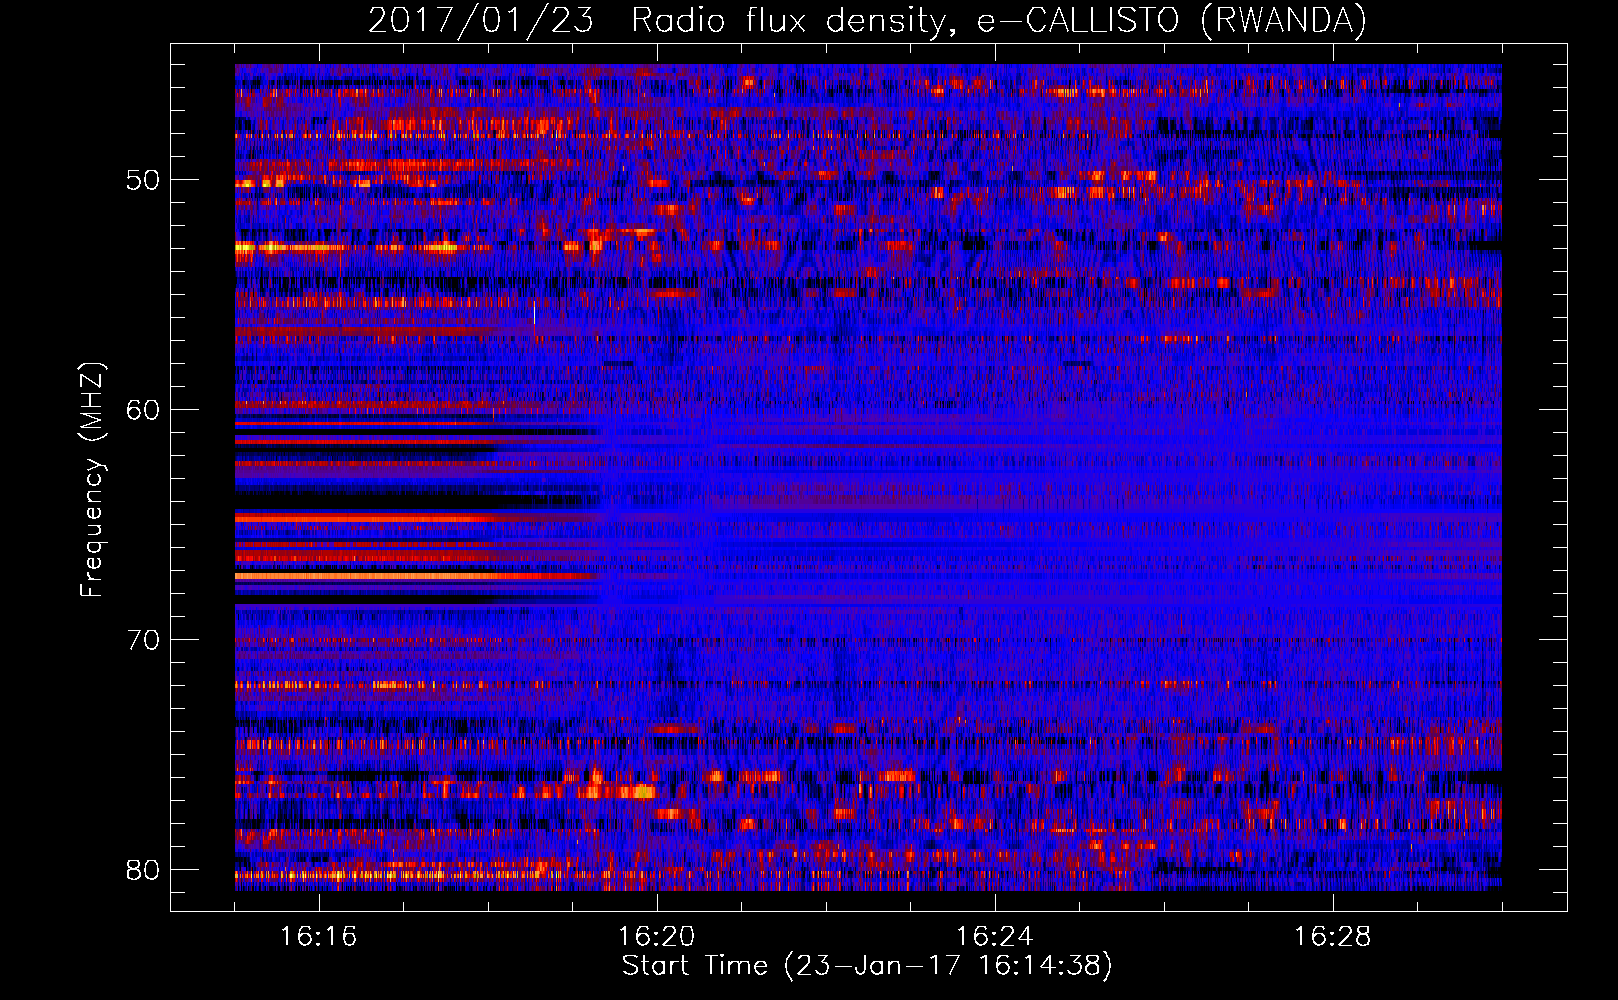Click the 16:28 time tick label
The width and height of the screenshot is (1618, 1000).
[x=1332, y=937]
